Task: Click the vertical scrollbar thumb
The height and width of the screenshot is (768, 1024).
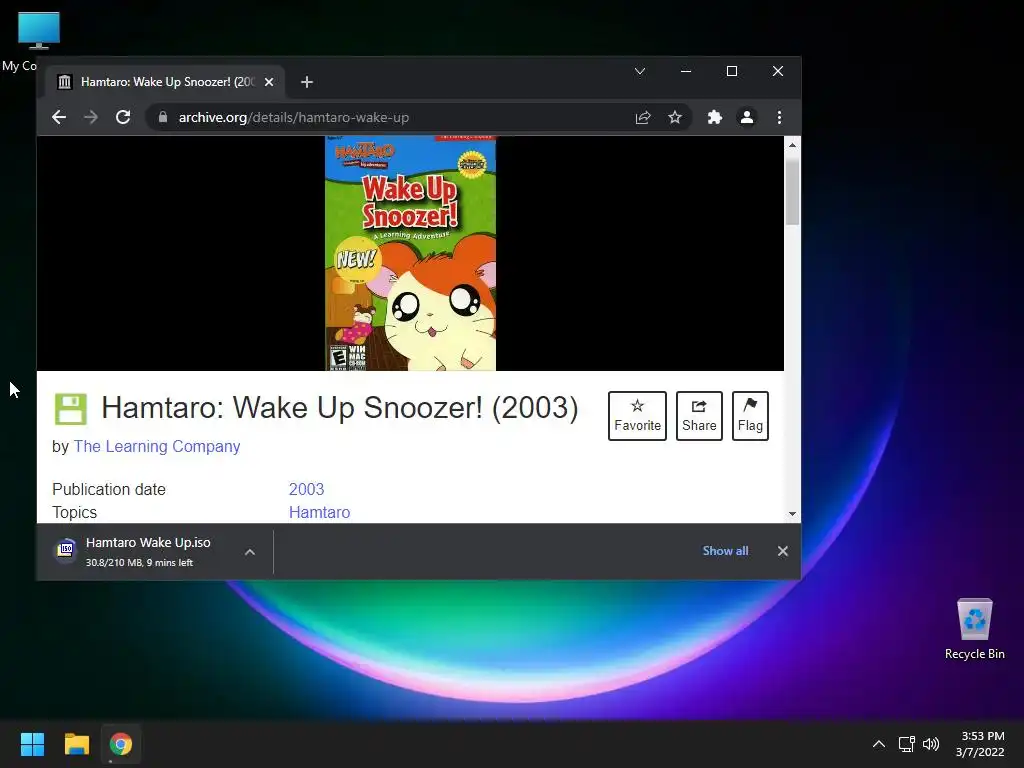Action: click(792, 191)
